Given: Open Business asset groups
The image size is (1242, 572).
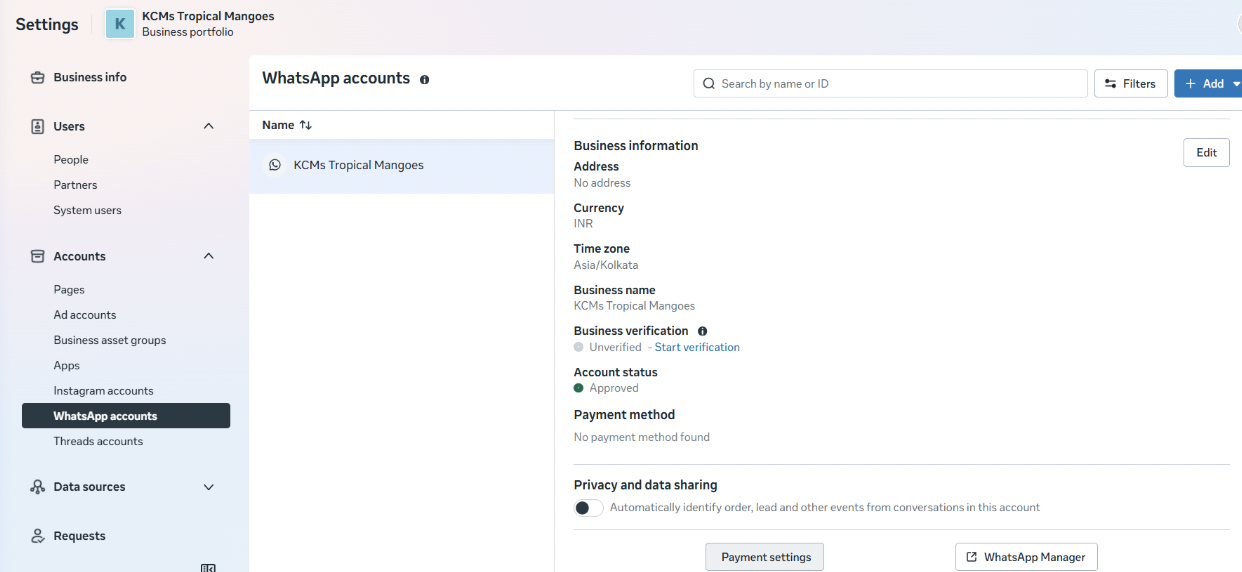Looking at the screenshot, I should point(110,340).
